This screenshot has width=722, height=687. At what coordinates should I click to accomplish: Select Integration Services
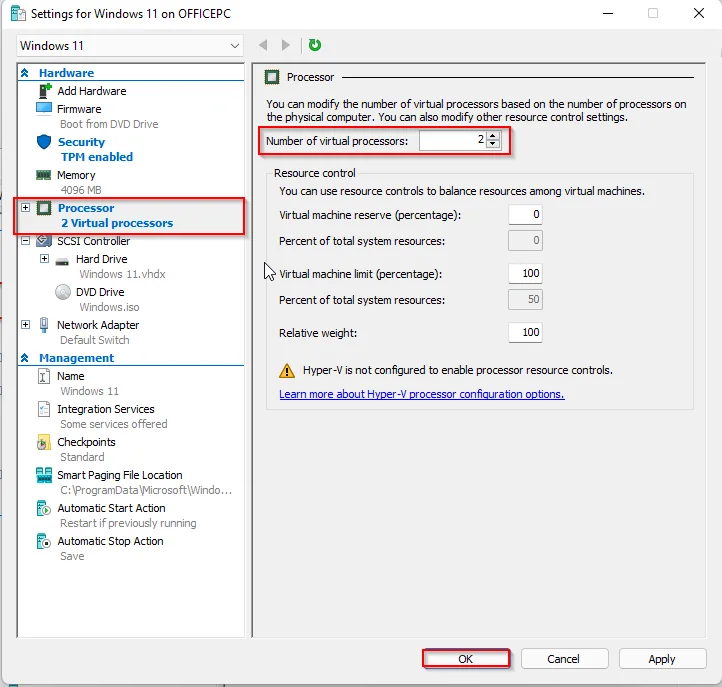click(x=106, y=409)
